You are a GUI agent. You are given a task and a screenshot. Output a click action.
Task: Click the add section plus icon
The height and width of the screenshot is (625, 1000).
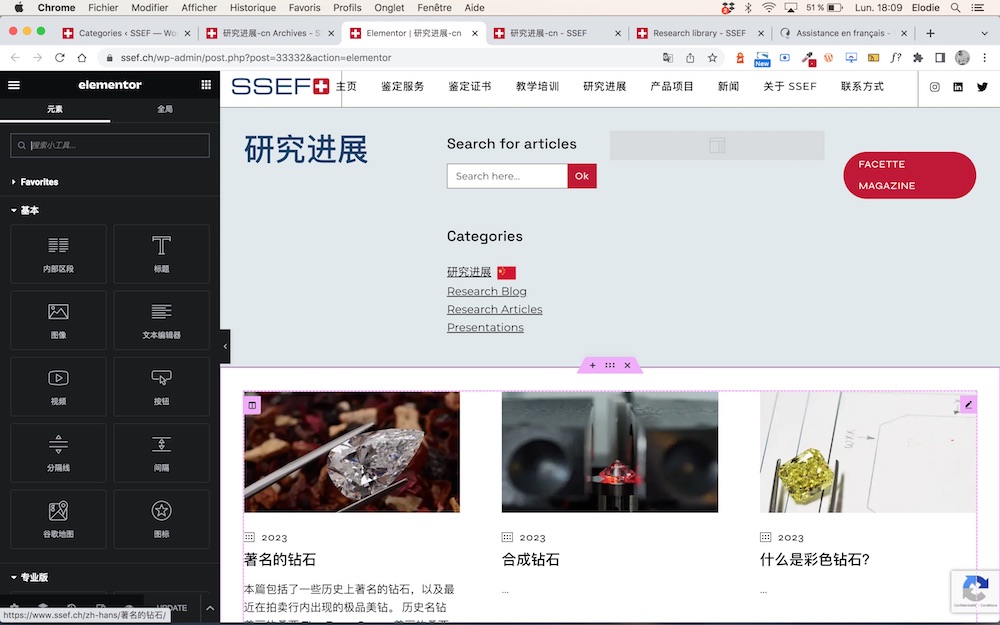592,365
